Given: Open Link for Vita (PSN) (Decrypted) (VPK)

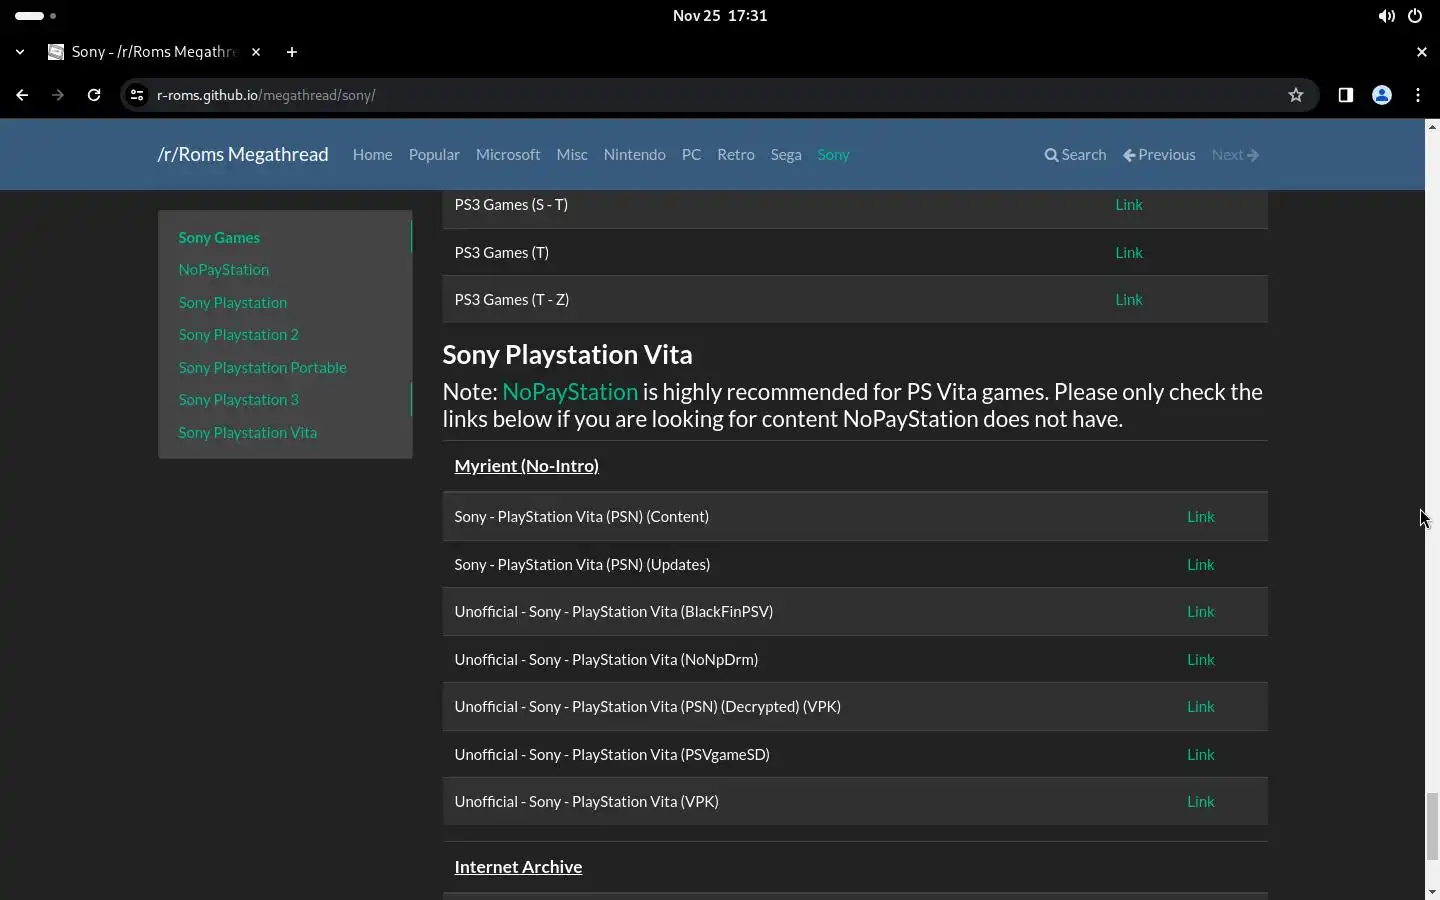Looking at the screenshot, I should pyautogui.click(x=1200, y=706).
